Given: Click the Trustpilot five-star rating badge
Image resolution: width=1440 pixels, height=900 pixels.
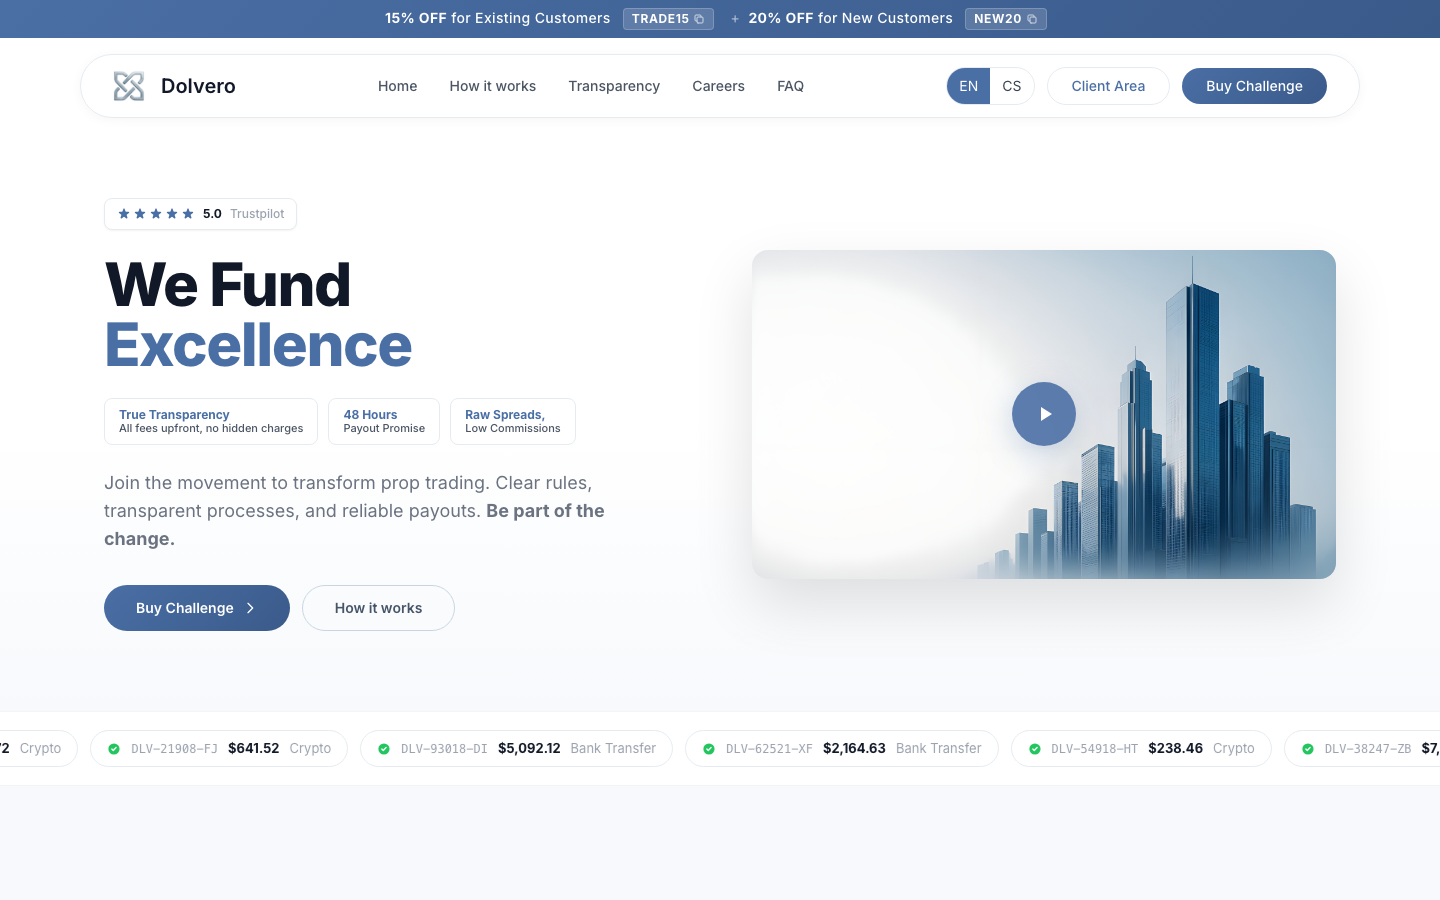Looking at the screenshot, I should point(200,214).
